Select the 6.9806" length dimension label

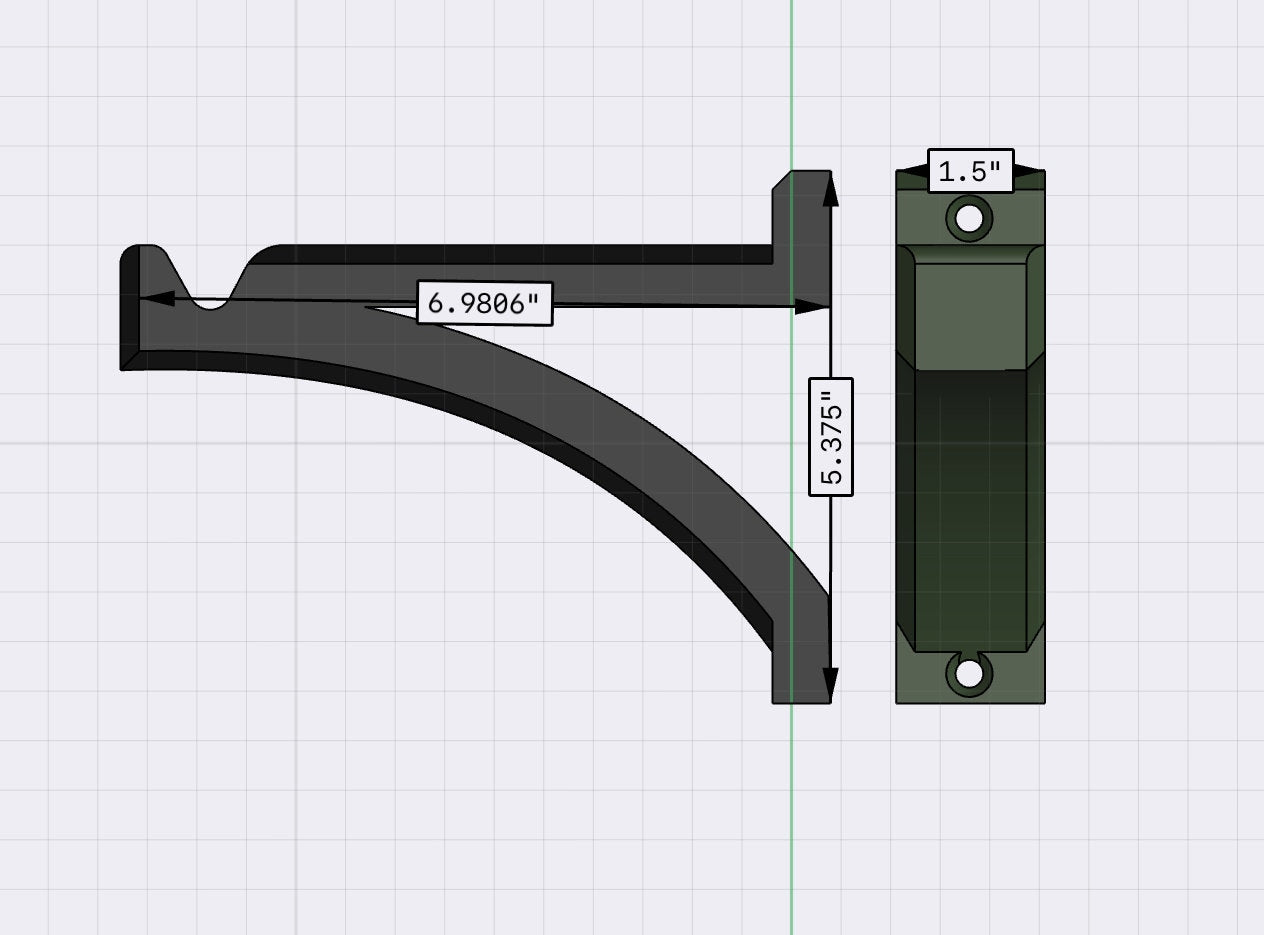pos(484,302)
